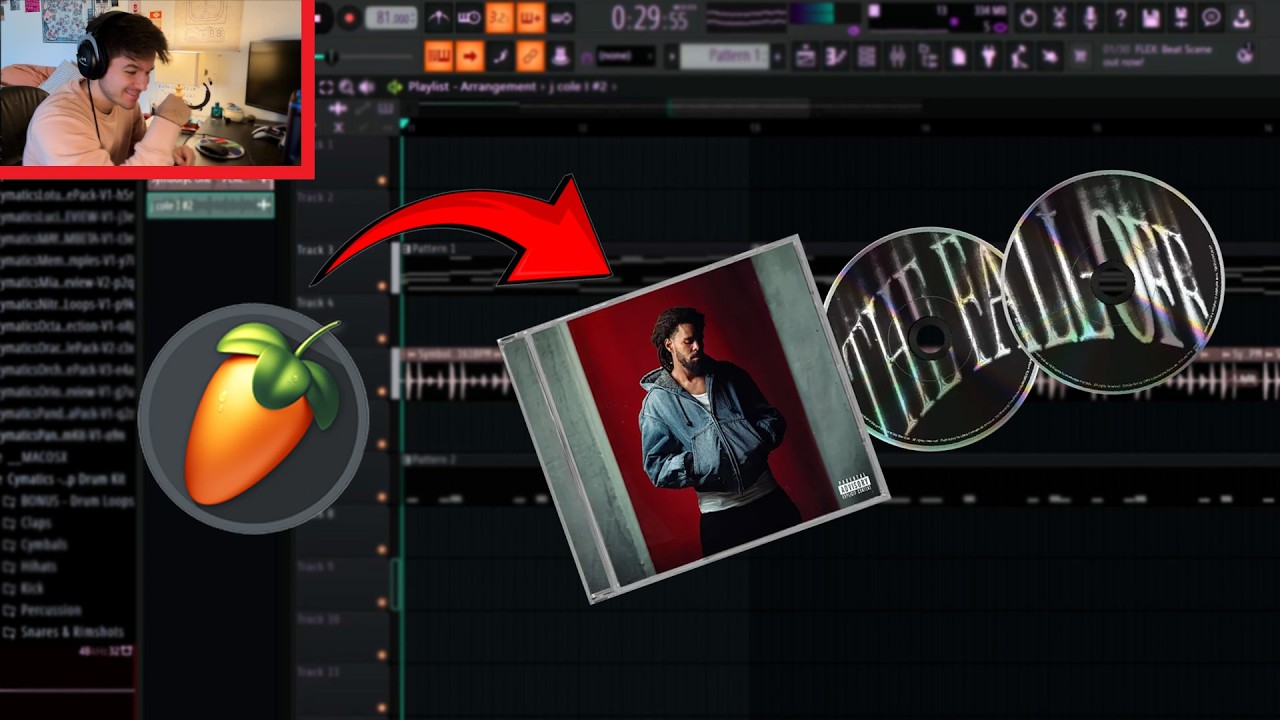1280x720 pixels.
Task: Show the Browser view icon
Action: pyautogui.click(x=928, y=56)
